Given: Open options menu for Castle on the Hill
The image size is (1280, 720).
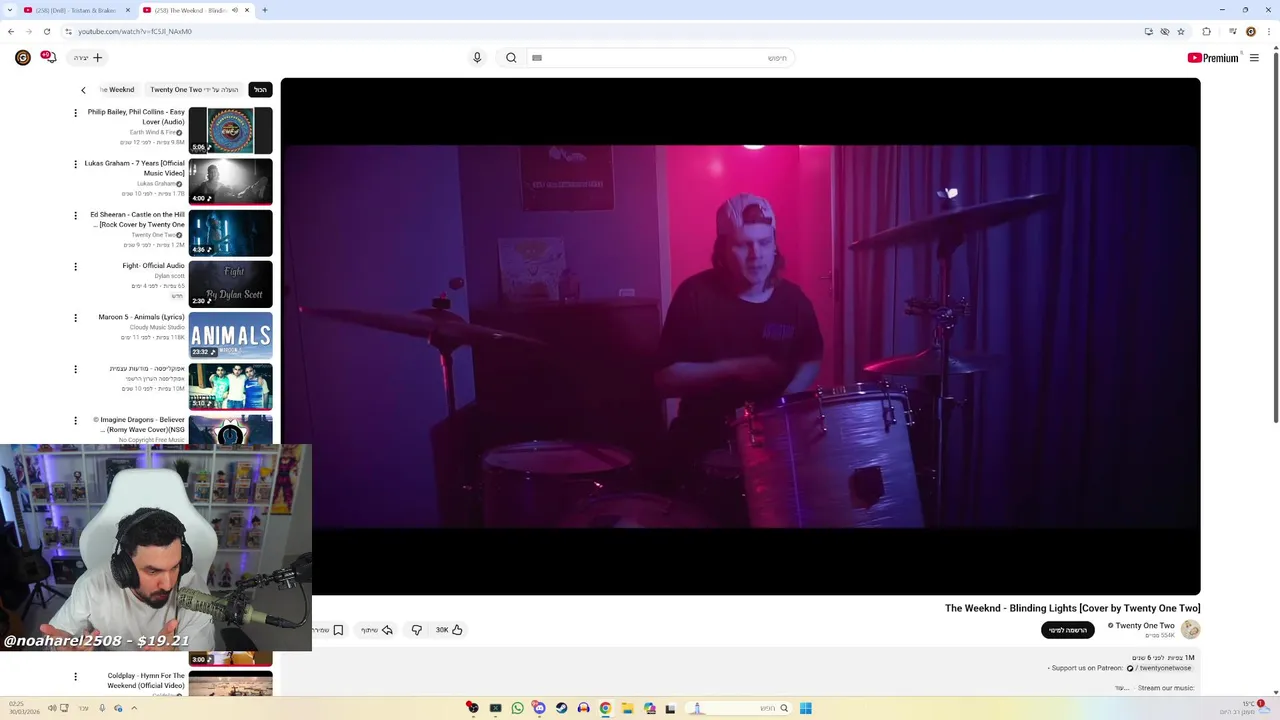Looking at the screenshot, I should click(75, 215).
